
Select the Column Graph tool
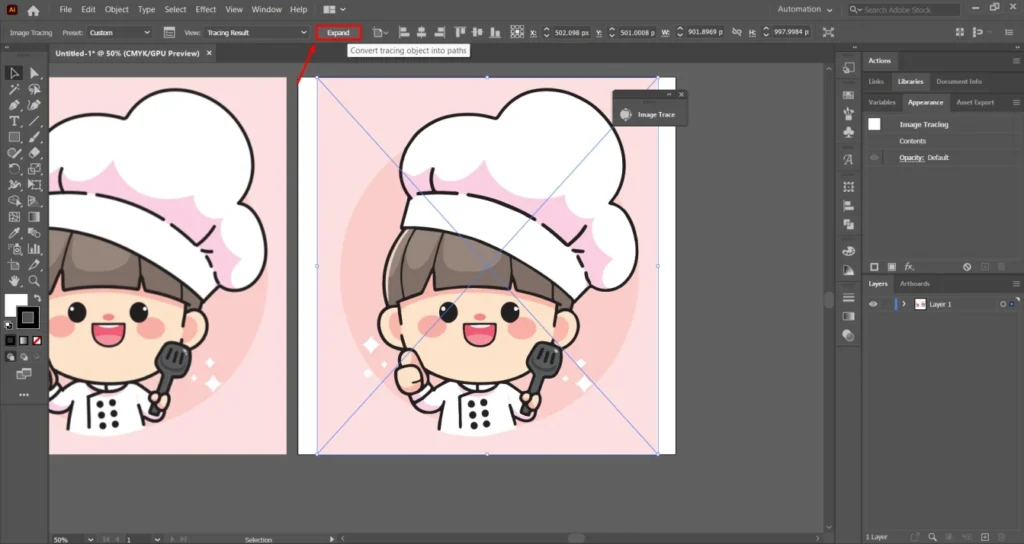click(34, 249)
